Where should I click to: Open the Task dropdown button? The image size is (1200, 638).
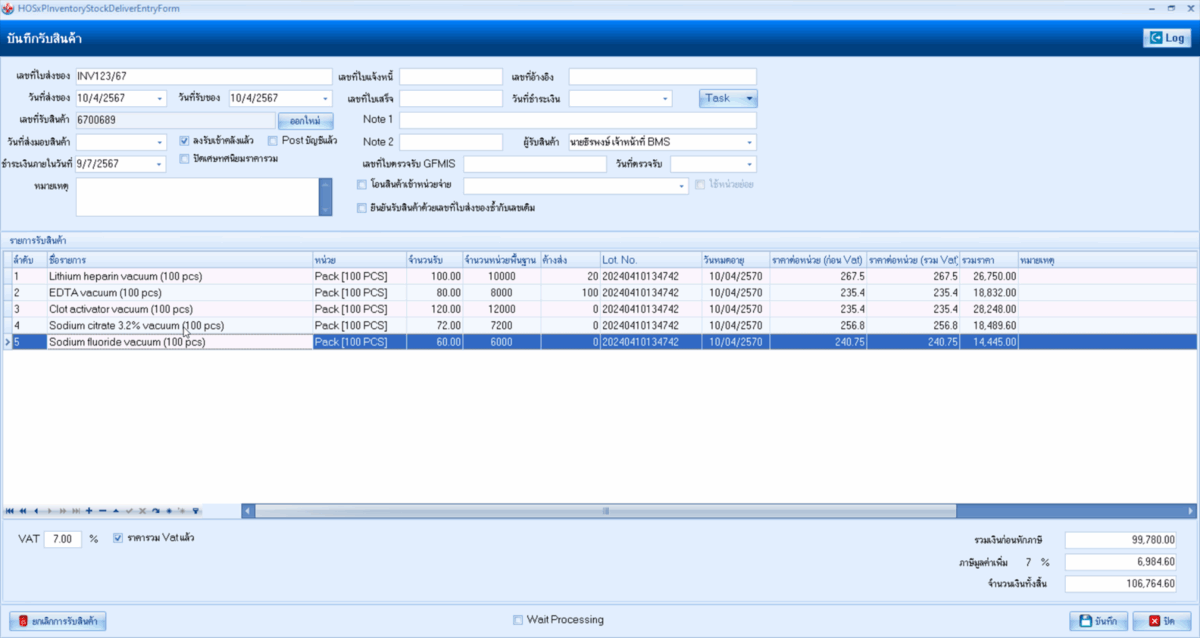[728, 98]
